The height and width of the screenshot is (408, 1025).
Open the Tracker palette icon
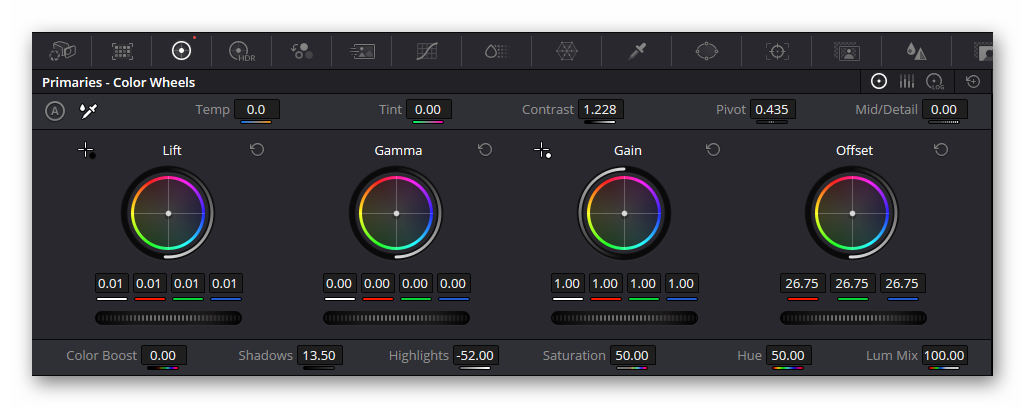point(777,51)
